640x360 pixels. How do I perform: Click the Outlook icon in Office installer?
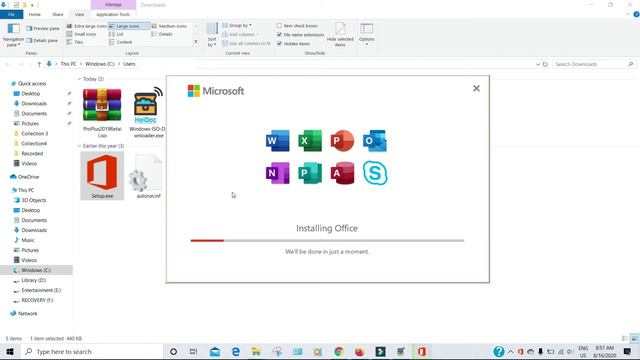click(x=375, y=141)
